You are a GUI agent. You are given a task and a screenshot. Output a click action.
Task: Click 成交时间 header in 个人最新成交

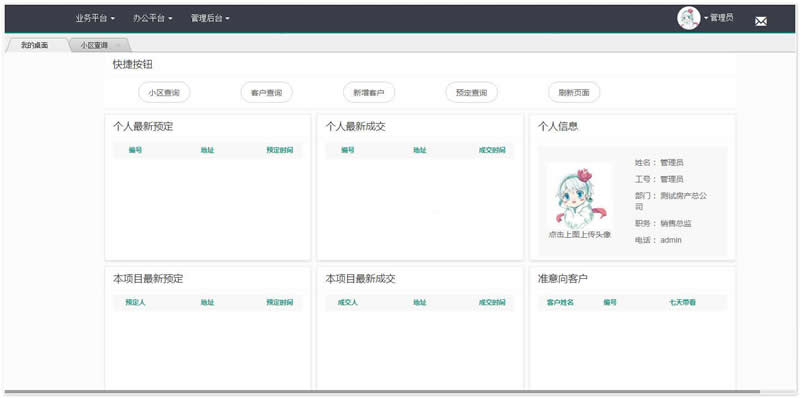pos(492,151)
